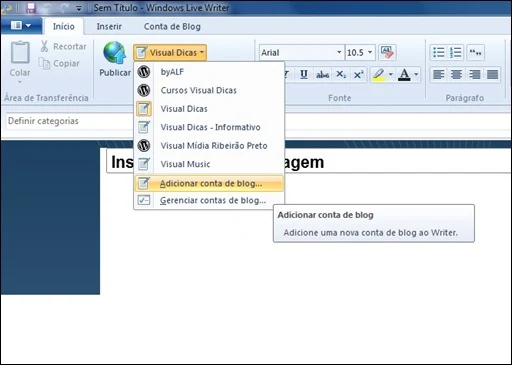The image size is (512, 365).
Task: Click the icon beside Visual Music
Action: [x=144, y=164]
